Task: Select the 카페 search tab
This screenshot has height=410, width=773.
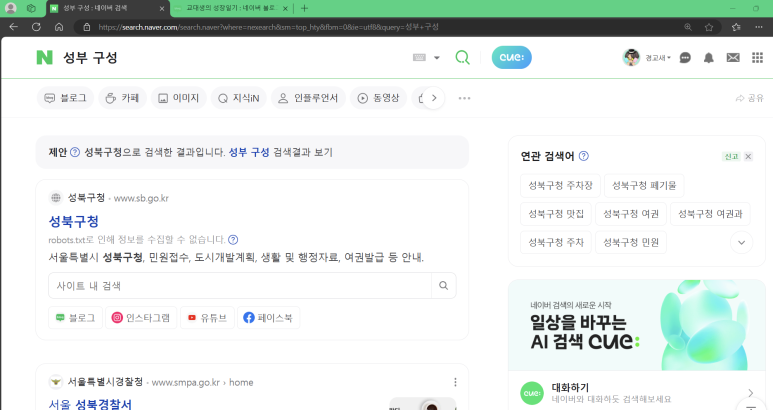Action: (123, 98)
